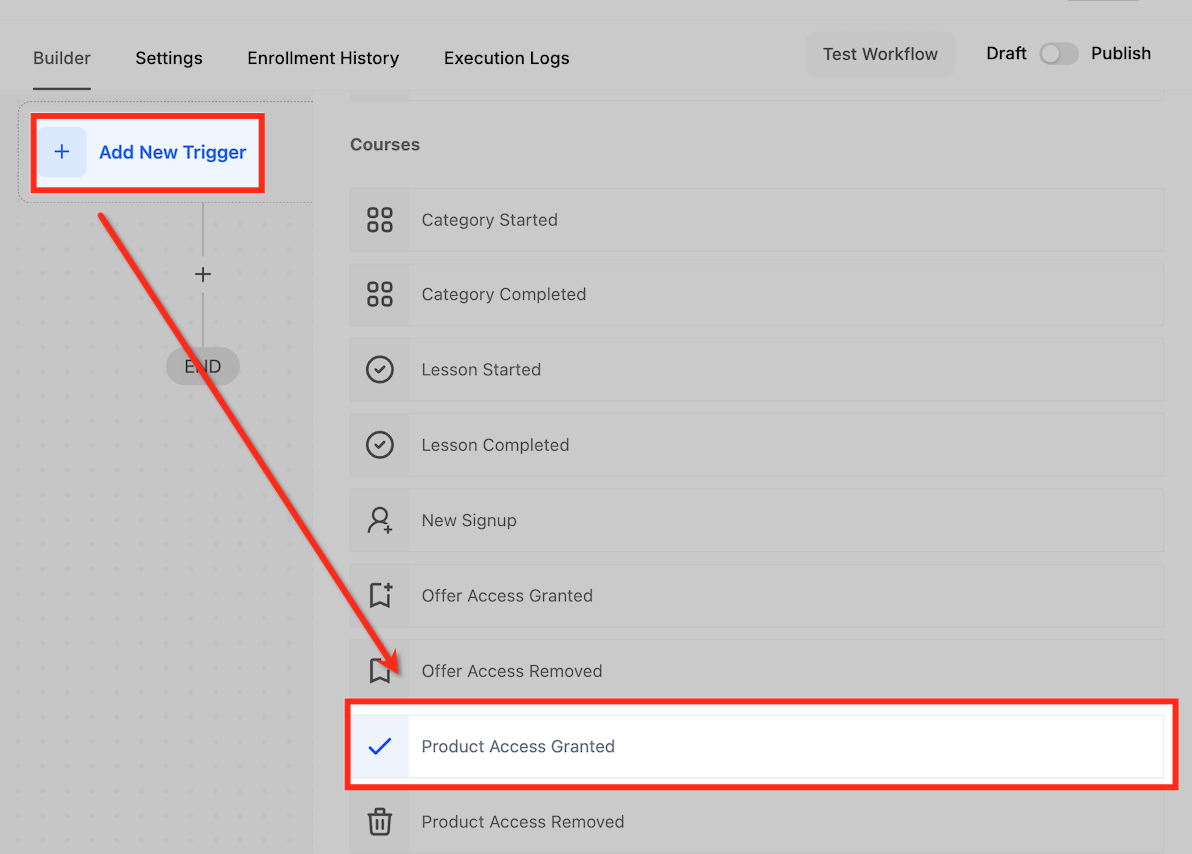
Task: Click the Category Completed grid icon
Action: (379, 294)
